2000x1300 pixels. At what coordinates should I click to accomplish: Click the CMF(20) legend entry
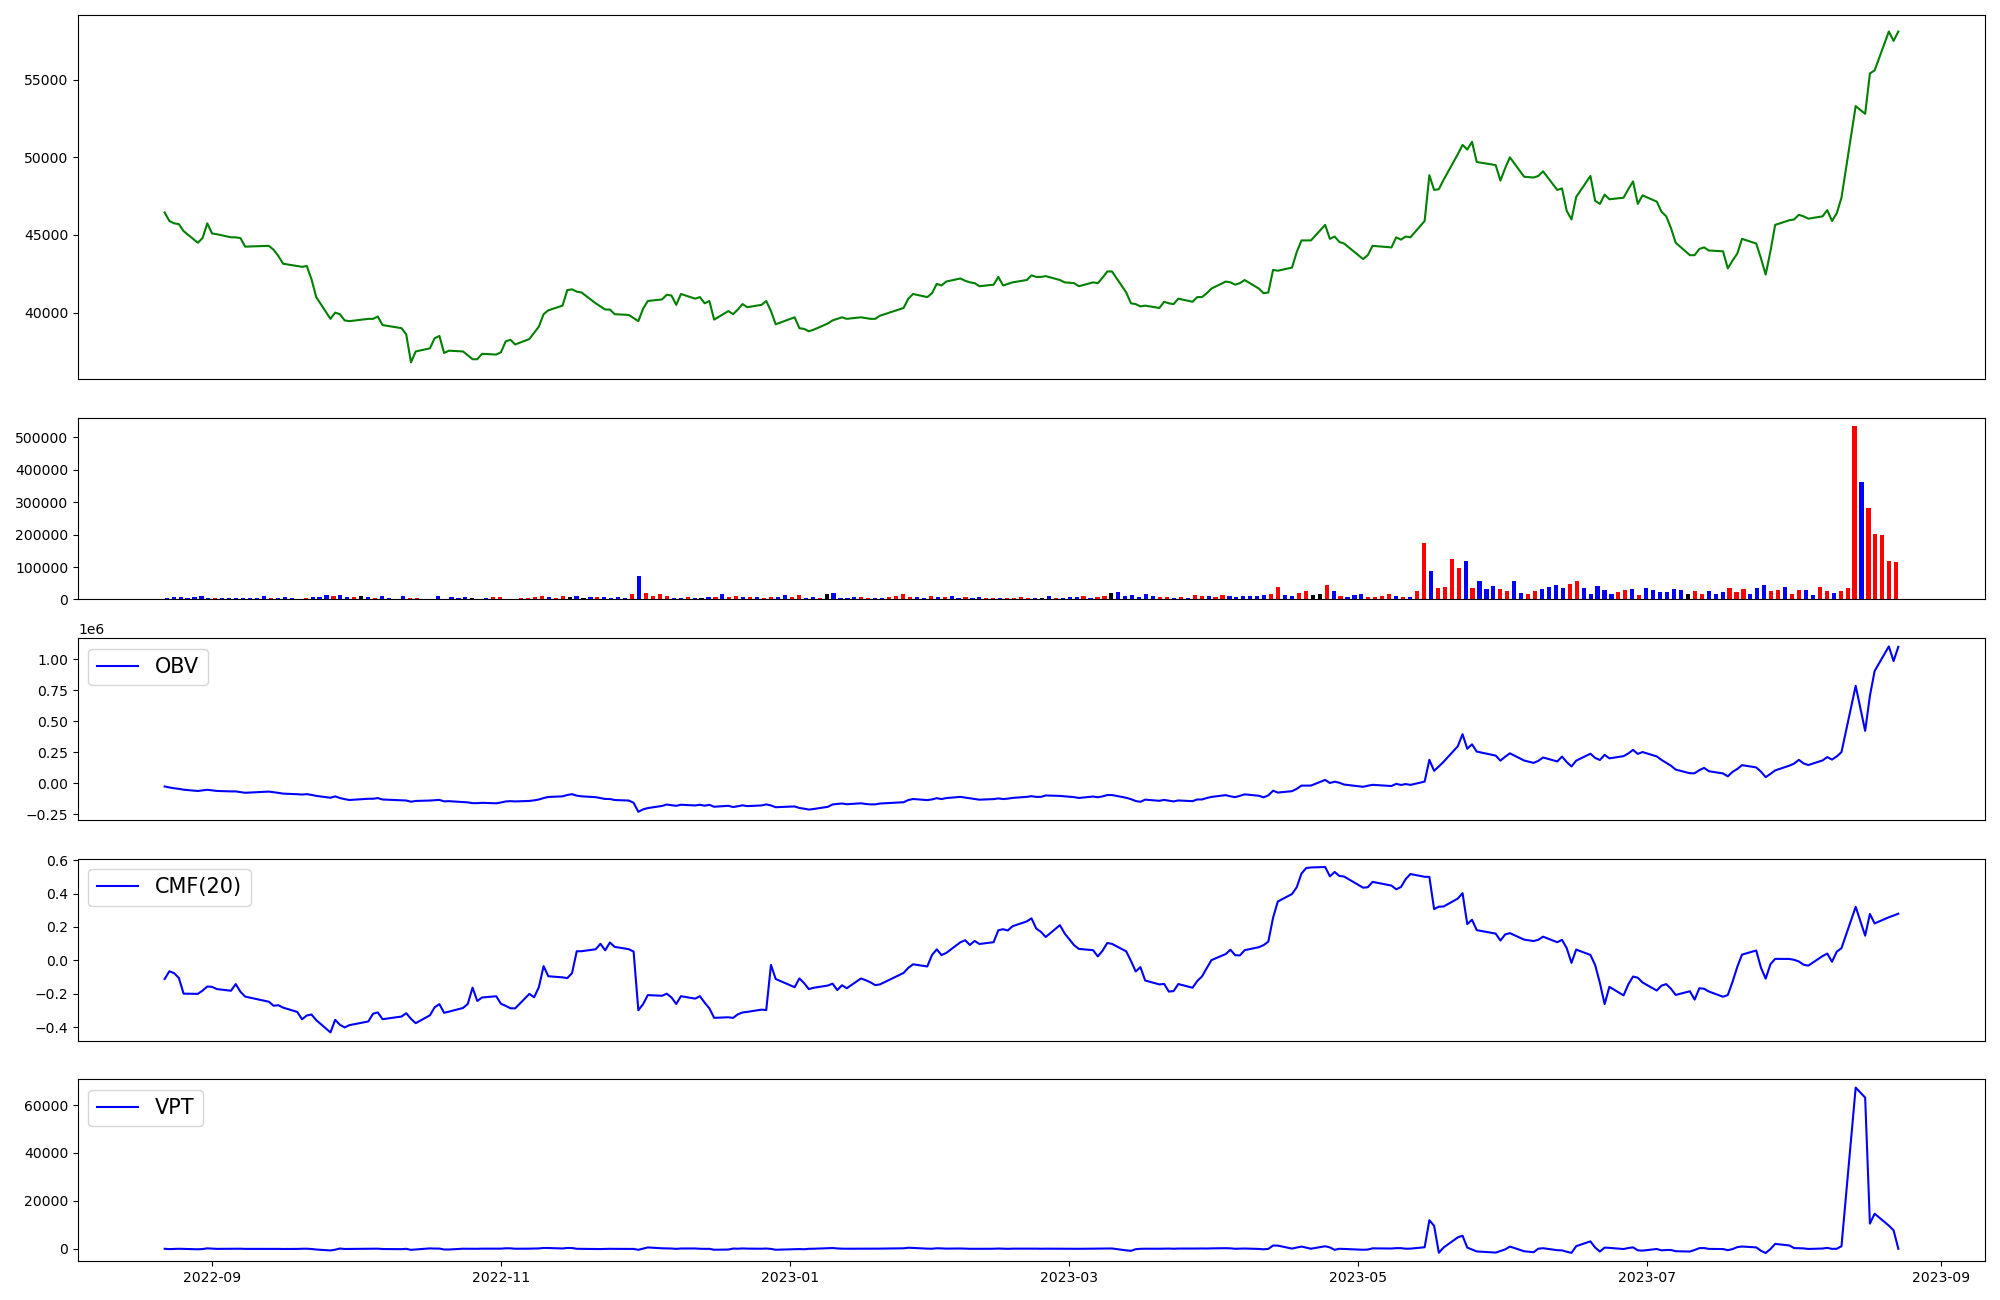pyautogui.click(x=197, y=886)
